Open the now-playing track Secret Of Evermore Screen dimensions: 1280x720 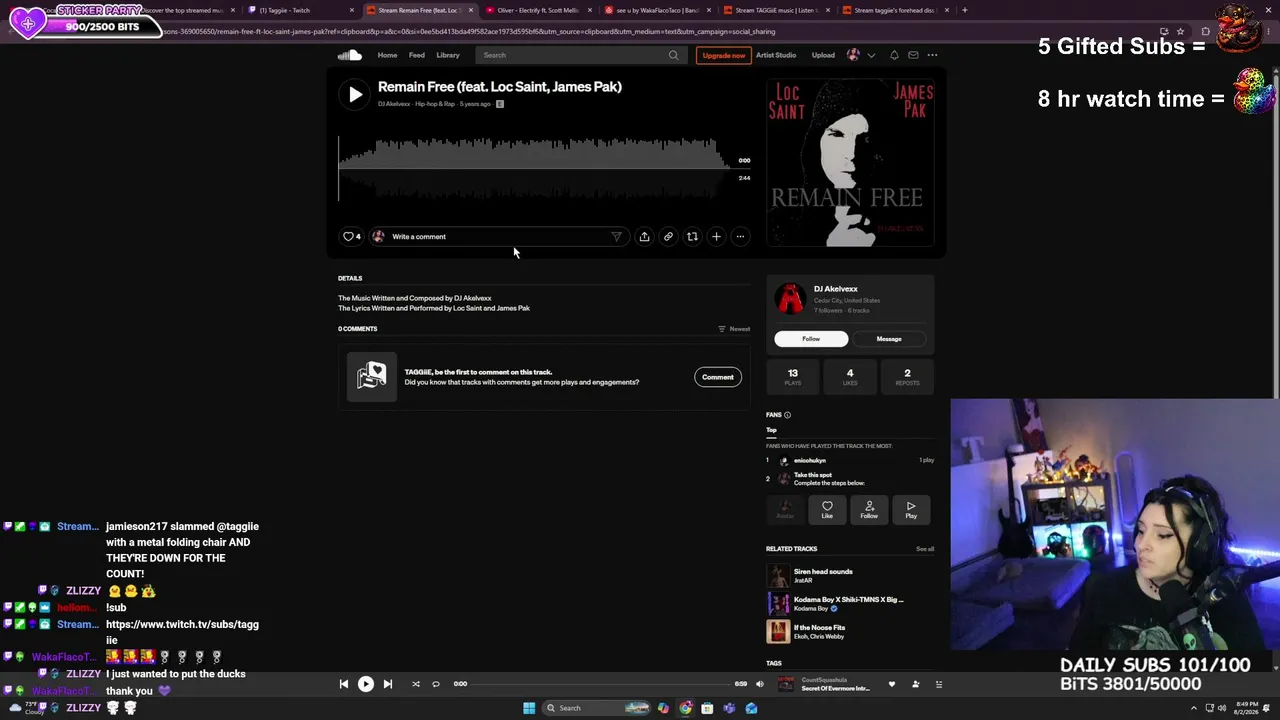pyautogui.click(x=836, y=688)
